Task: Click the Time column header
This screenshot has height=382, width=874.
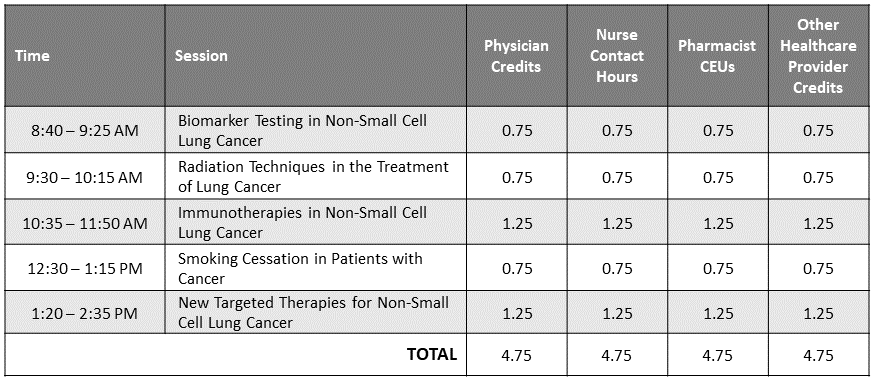Action: pyautogui.click(x=85, y=56)
